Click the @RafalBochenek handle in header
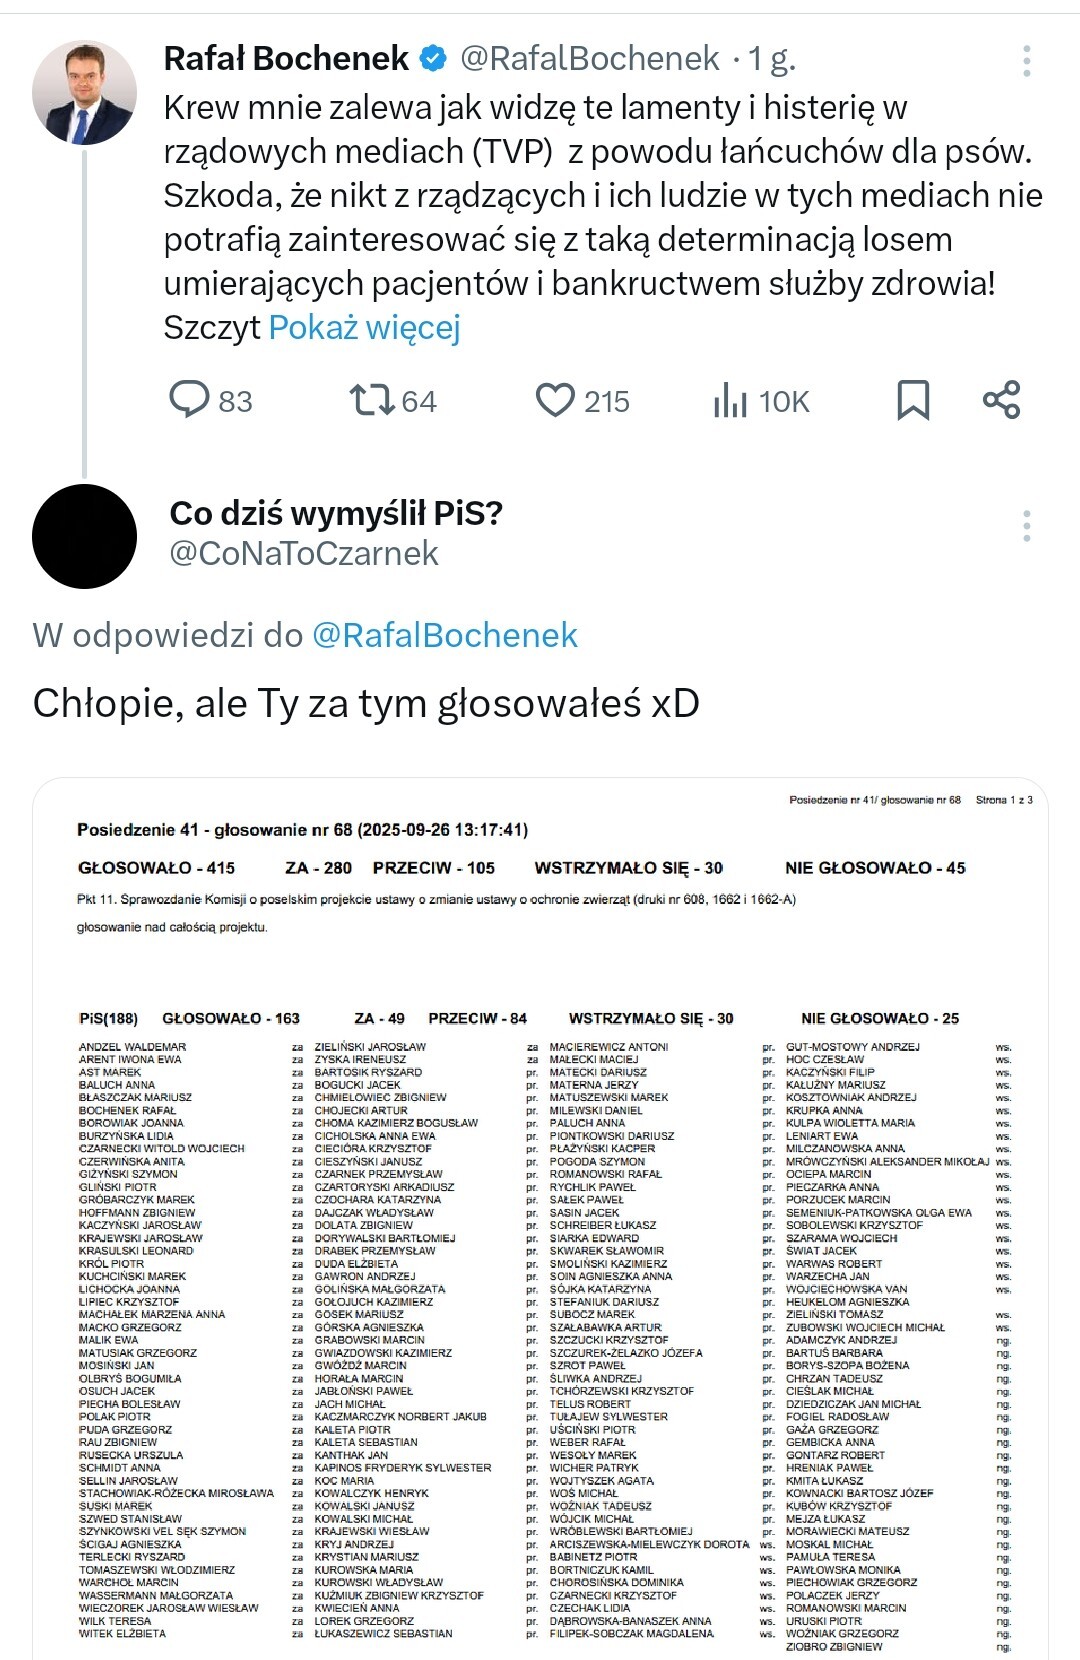Screen dimensions: 1080x1660 pos(589,59)
